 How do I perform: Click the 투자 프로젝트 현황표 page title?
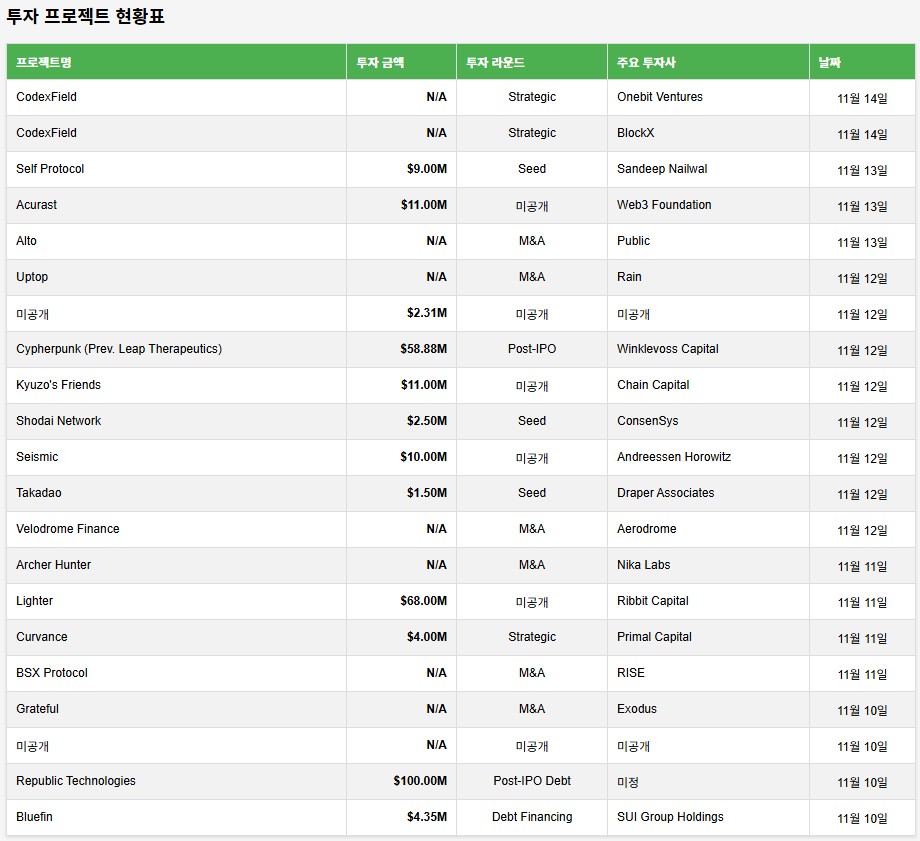(x=86, y=17)
